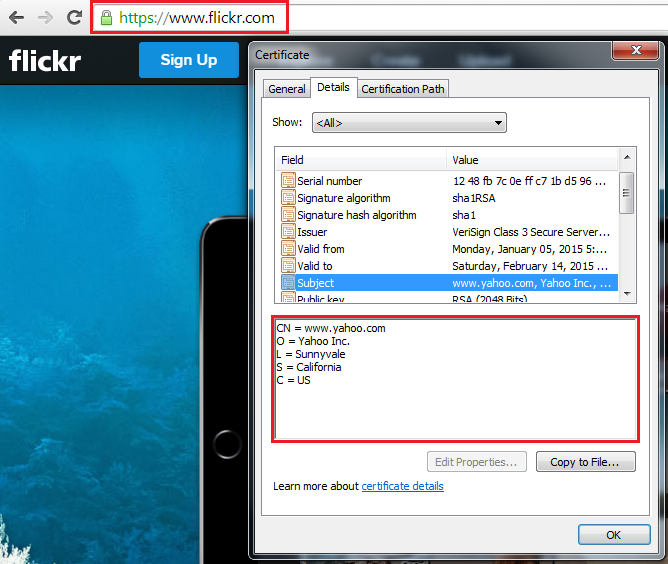Image resolution: width=668 pixels, height=564 pixels.
Task: Click the Edit Properties button
Action: [x=476, y=462]
